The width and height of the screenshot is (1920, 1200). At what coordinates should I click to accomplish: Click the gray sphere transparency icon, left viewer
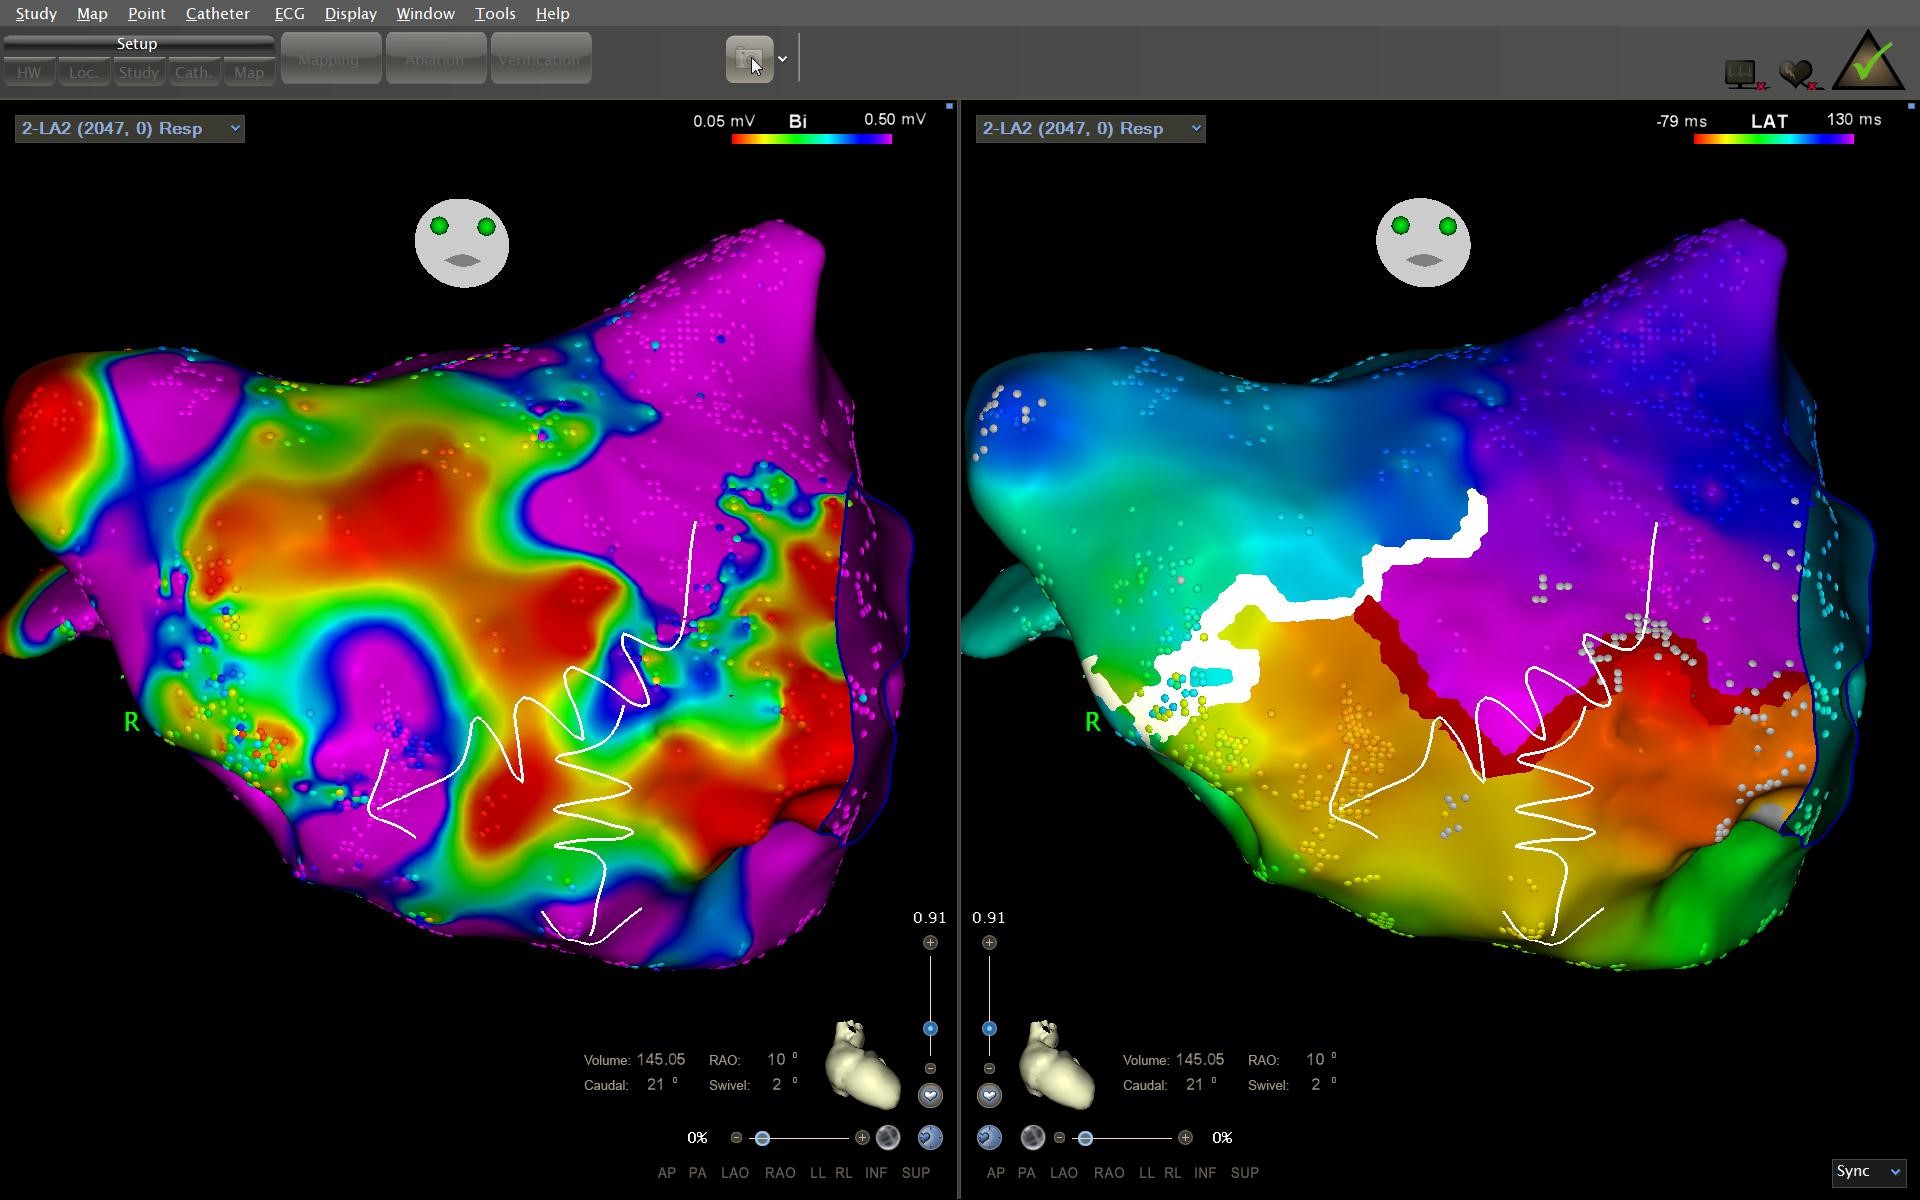click(x=888, y=1137)
